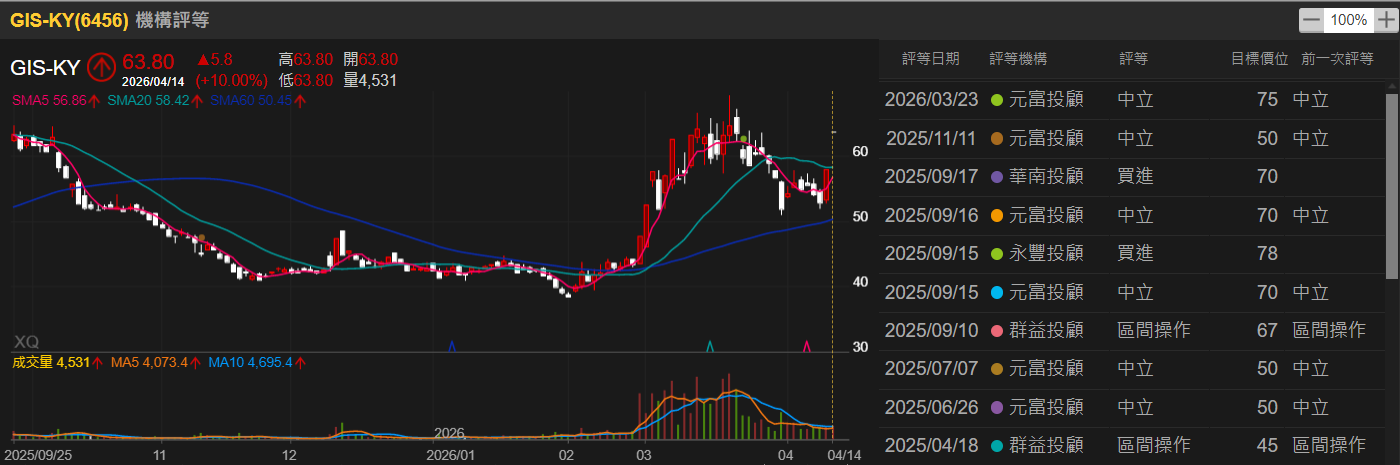Click the red up-arrow circle beside GIS-KY
1400x465 pixels.
click(x=101, y=67)
